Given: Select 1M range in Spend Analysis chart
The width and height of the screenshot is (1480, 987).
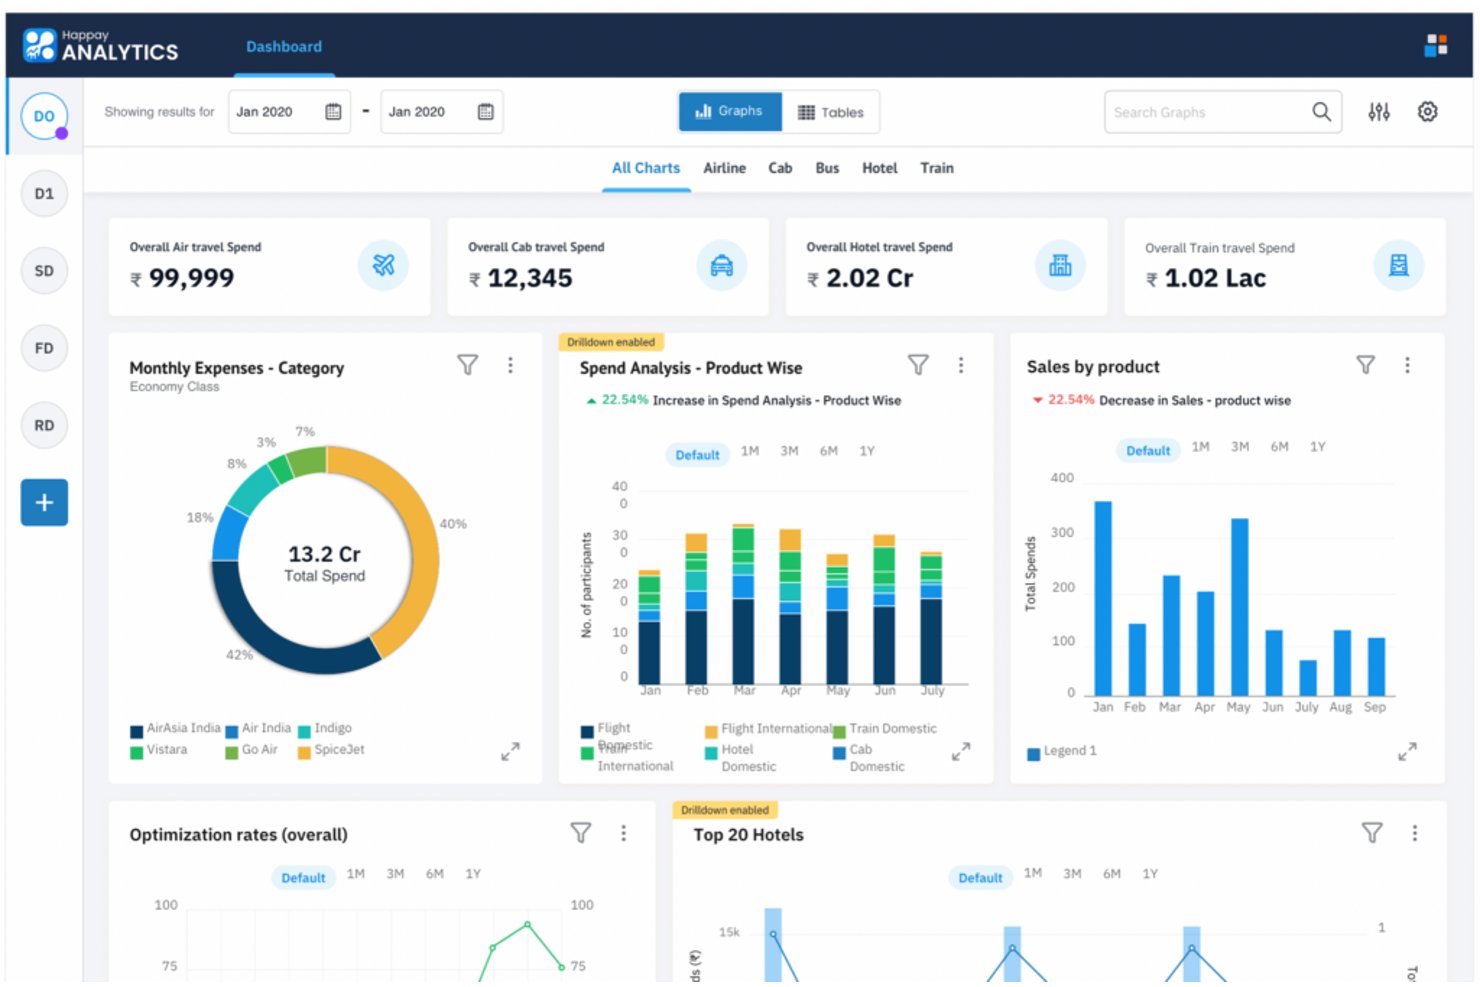Looking at the screenshot, I should point(750,451).
